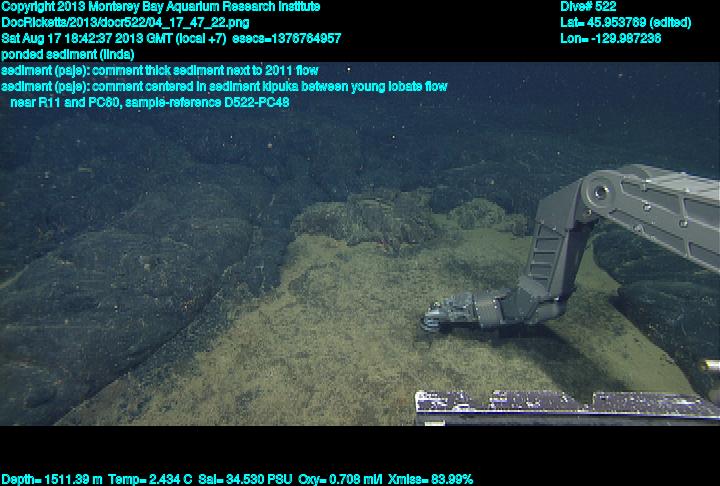Select the 'ponded sediment (linda)' annotation
Viewport: 720px width, 486px height.
pyautogui.click(x=68, y=54)
